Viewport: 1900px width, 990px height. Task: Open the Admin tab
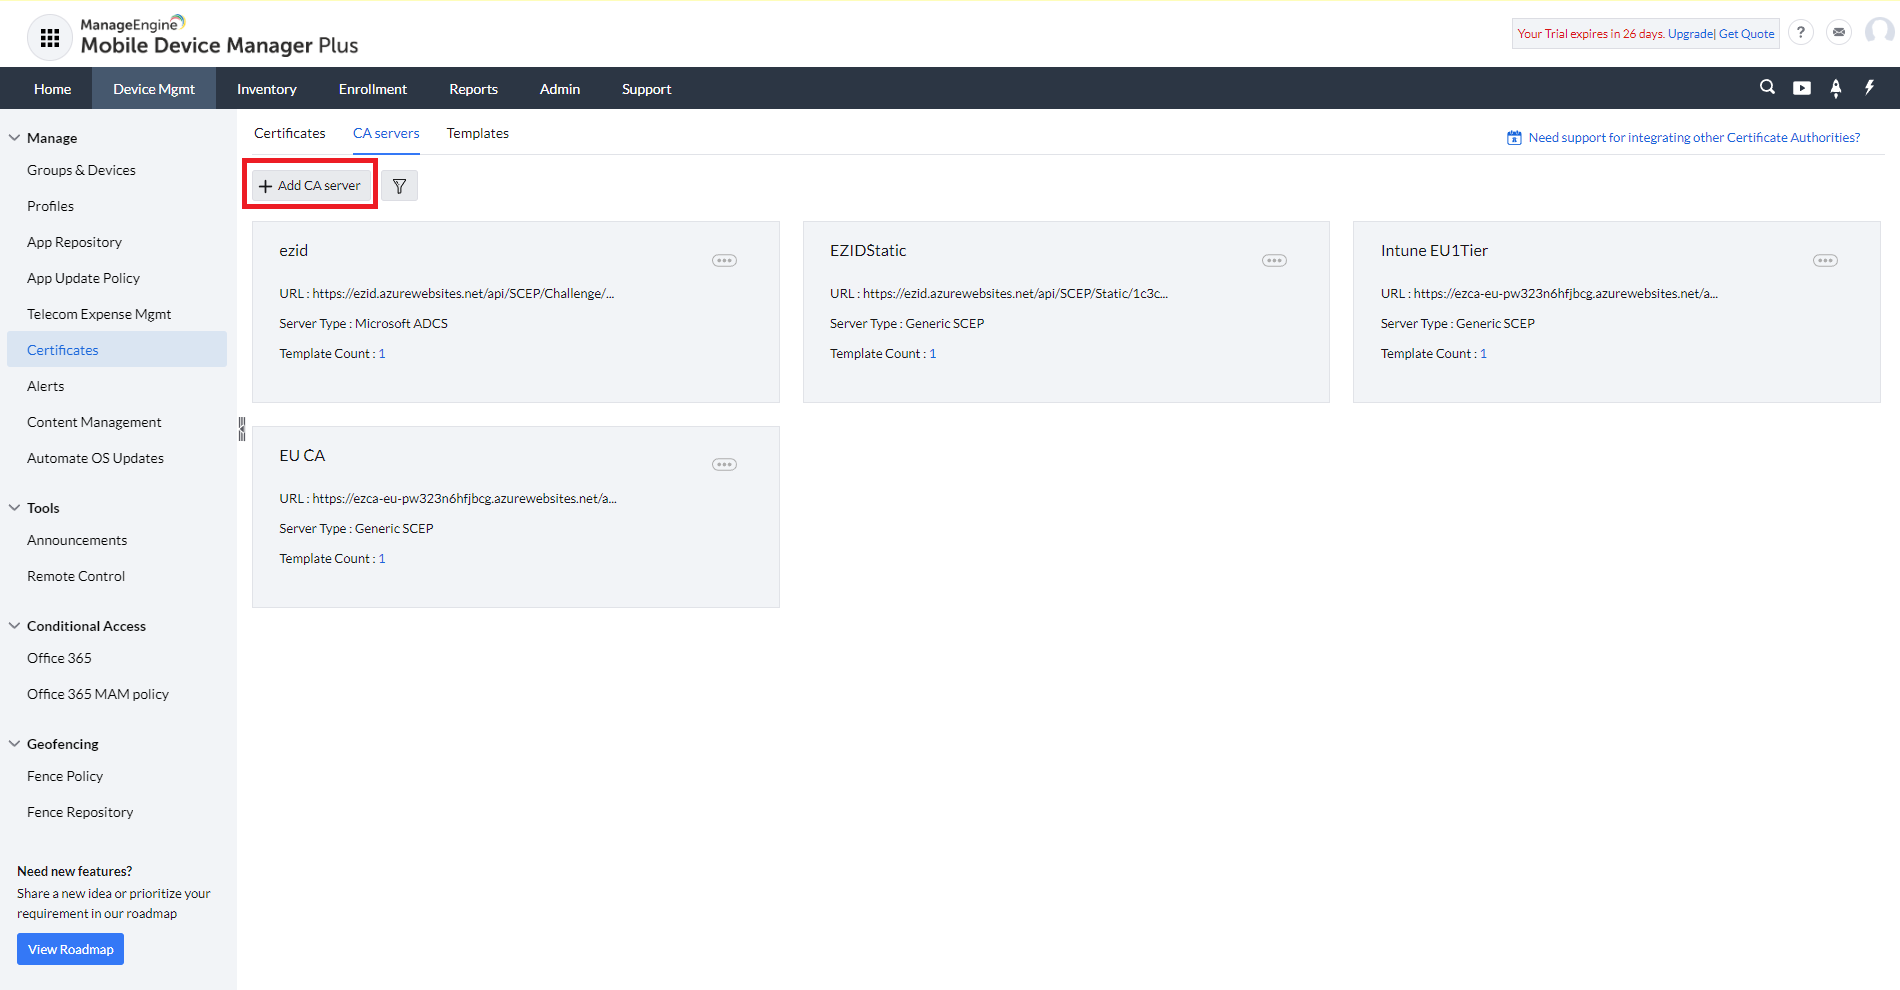(x=560, y=89)
